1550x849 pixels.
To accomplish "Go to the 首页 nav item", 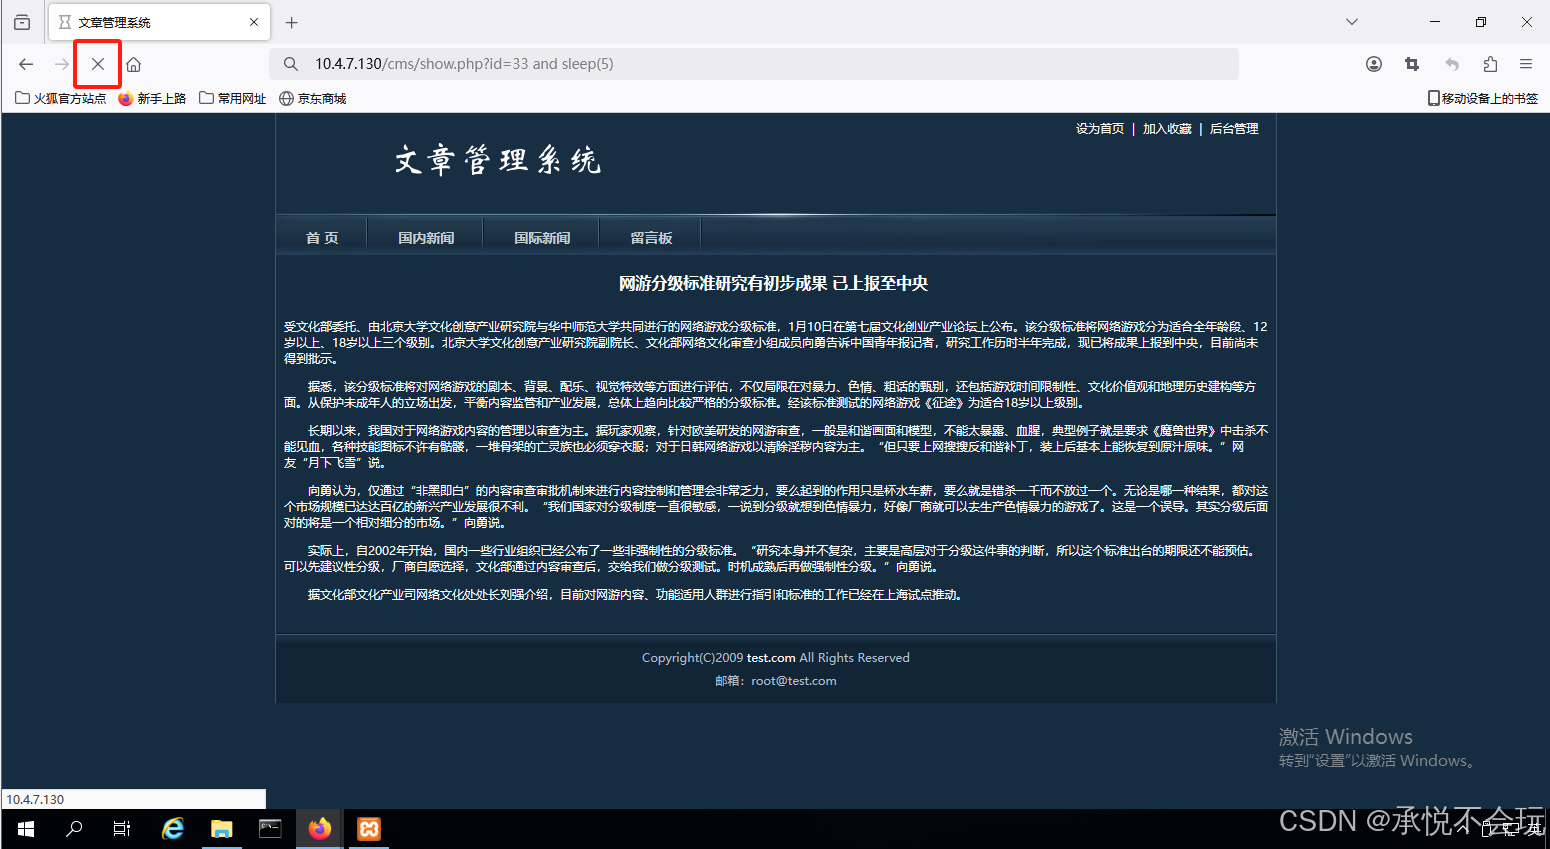I will click(322, 238).
